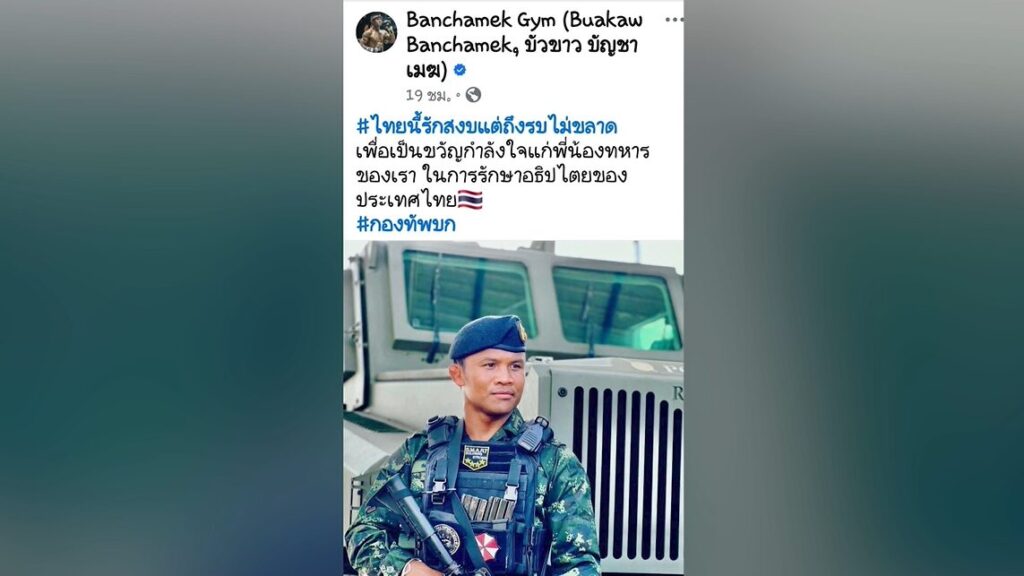The image size is (1024, 576).
Task: Click the star rank patch on the vest
Action: click(475, 457)
